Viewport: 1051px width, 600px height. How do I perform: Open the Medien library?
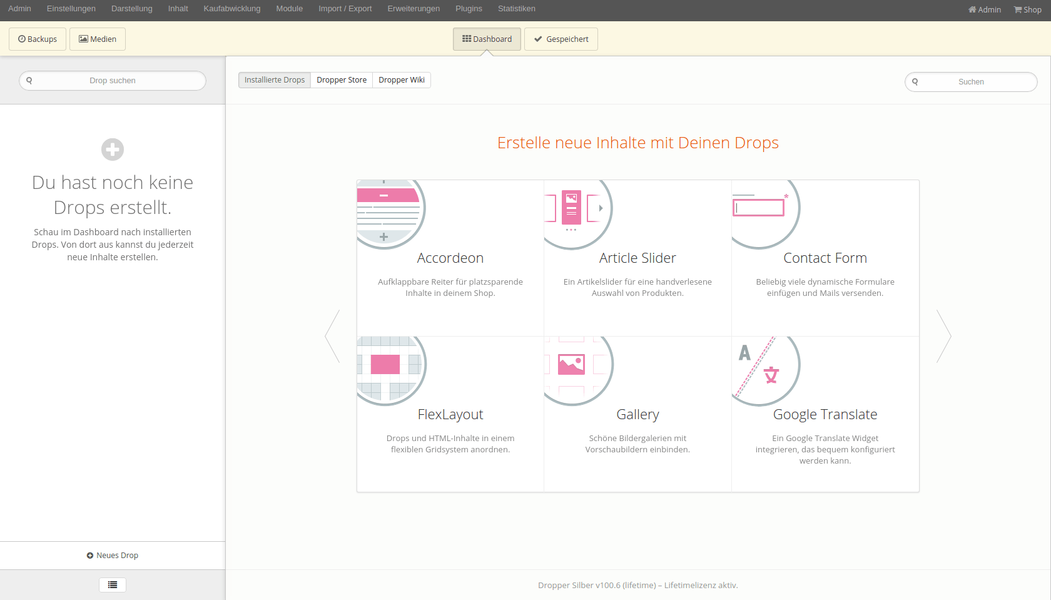pyautogui.click(x=97, y=39)
